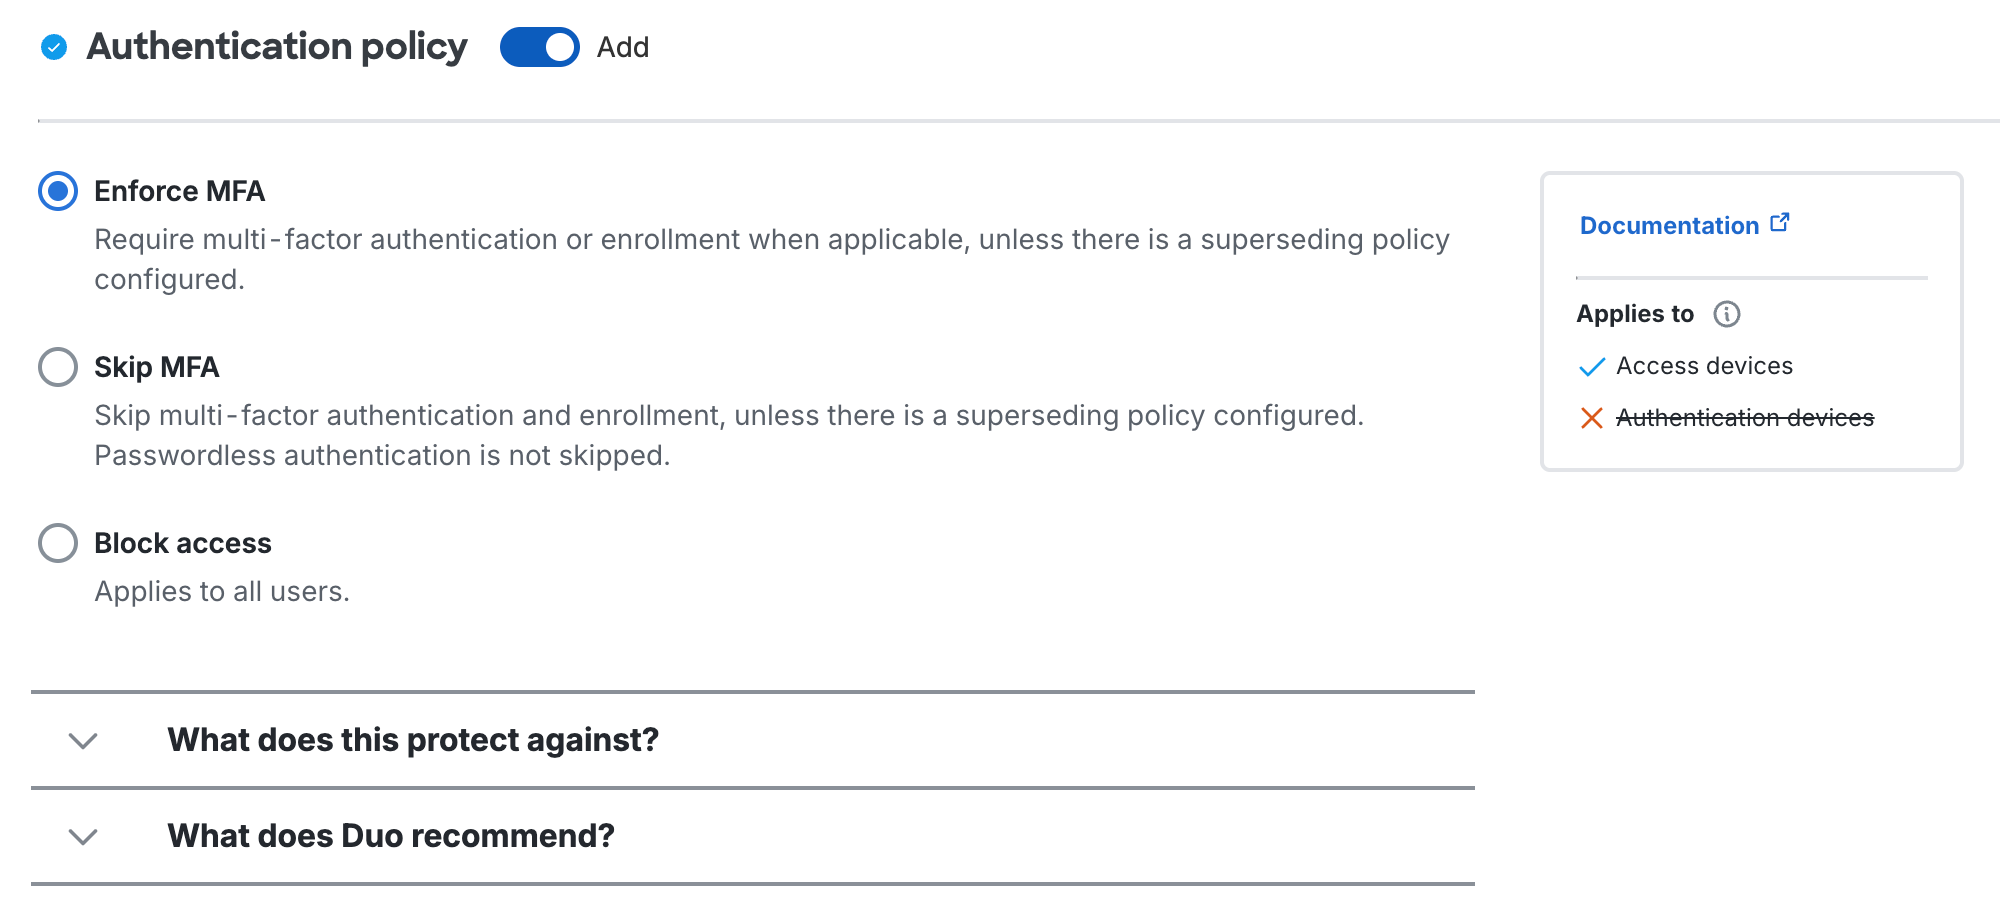Click the blue checkmark icon beside Authentication policy
Screen dimensions: 2000x917
pos(53,46)
